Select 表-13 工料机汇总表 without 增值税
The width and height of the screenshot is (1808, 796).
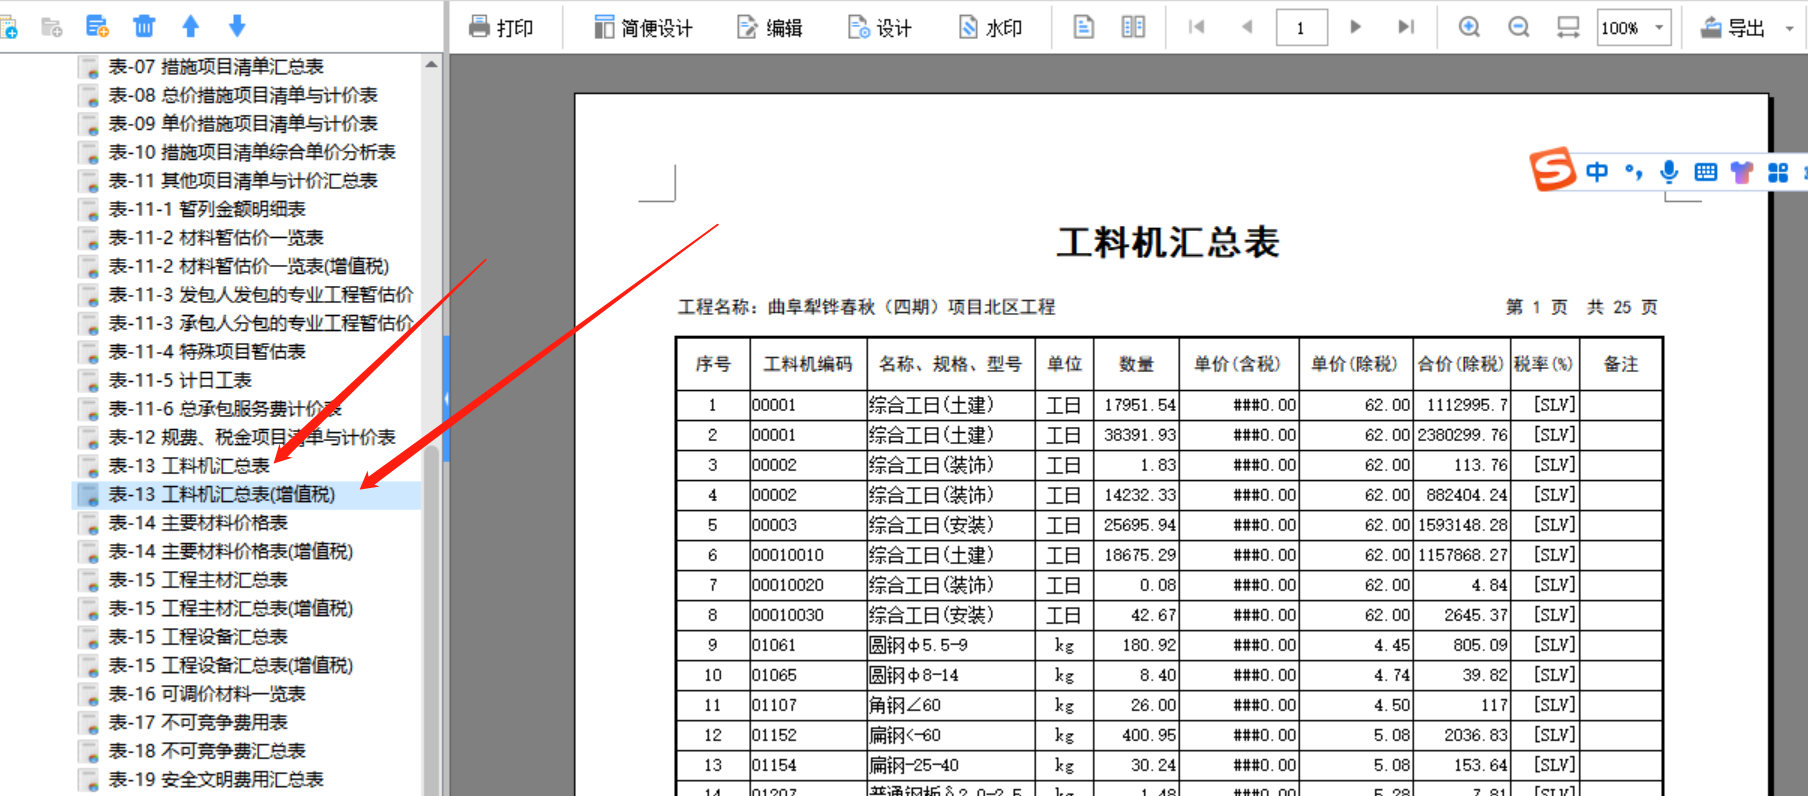pos(189,466)
